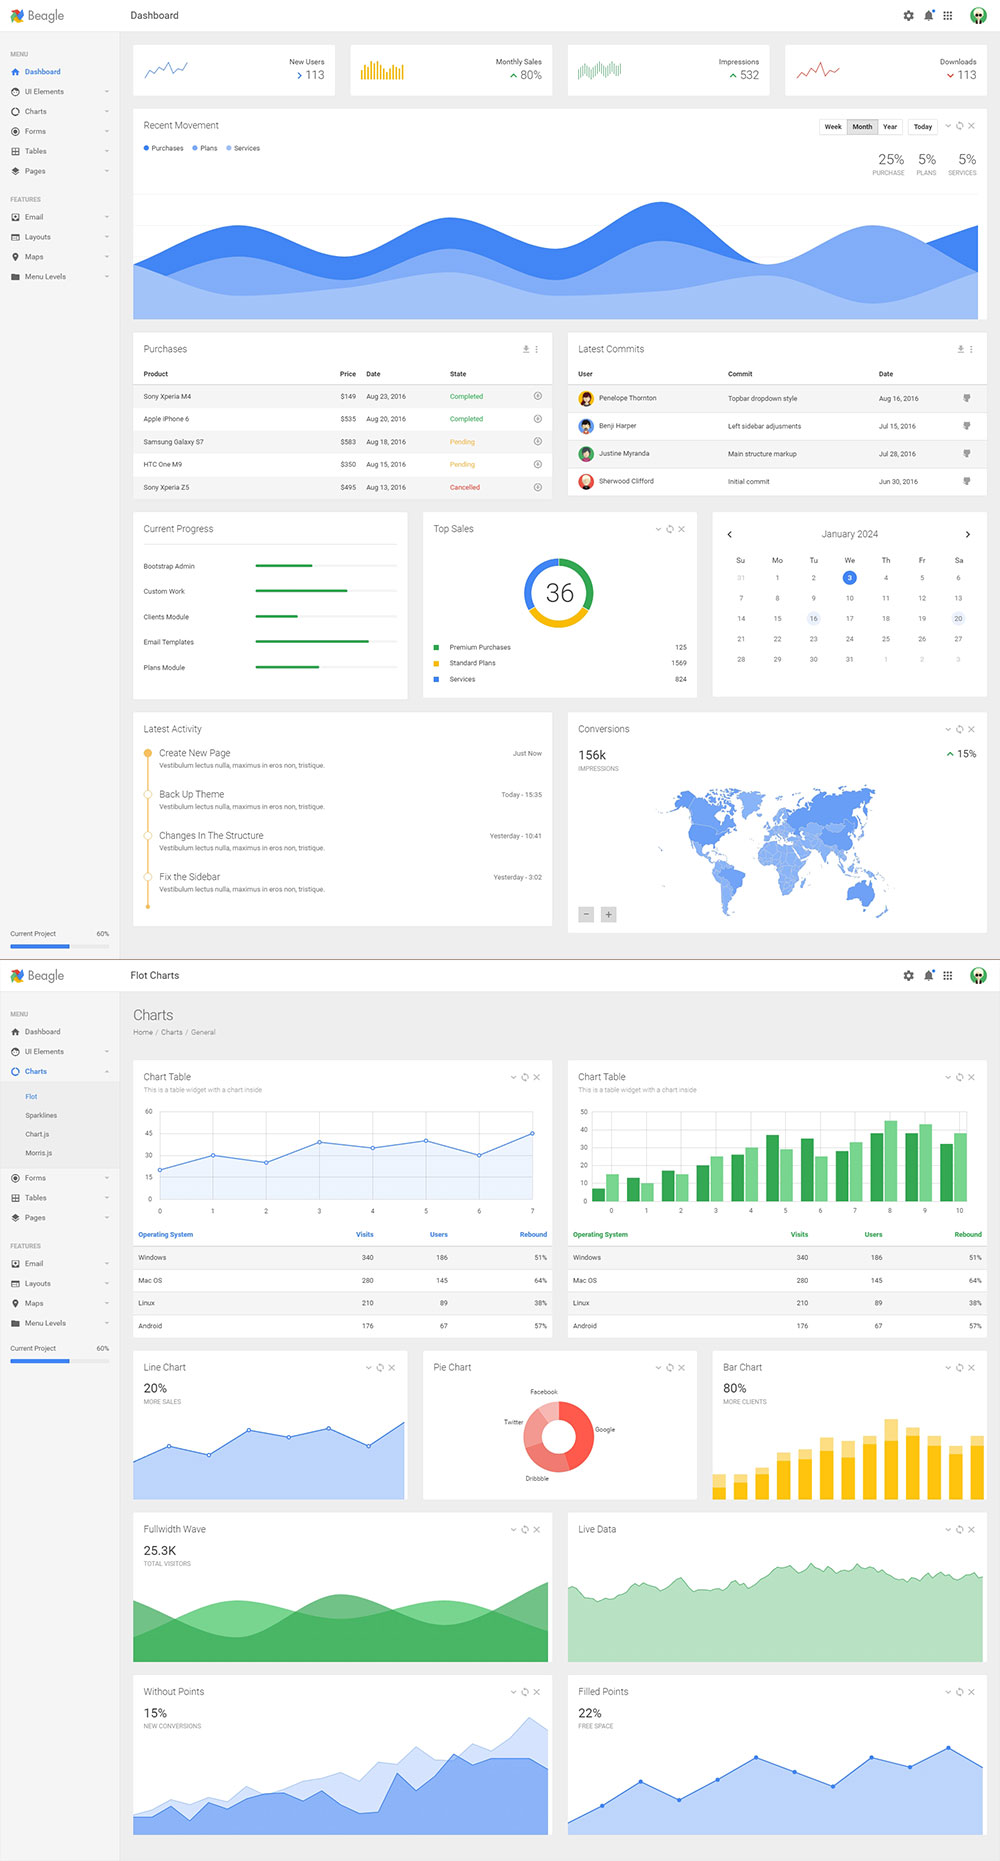Screen dimensions: 1000x1861
Task: Click the chevron on the Live Data panel
Action: point(948,1529)
